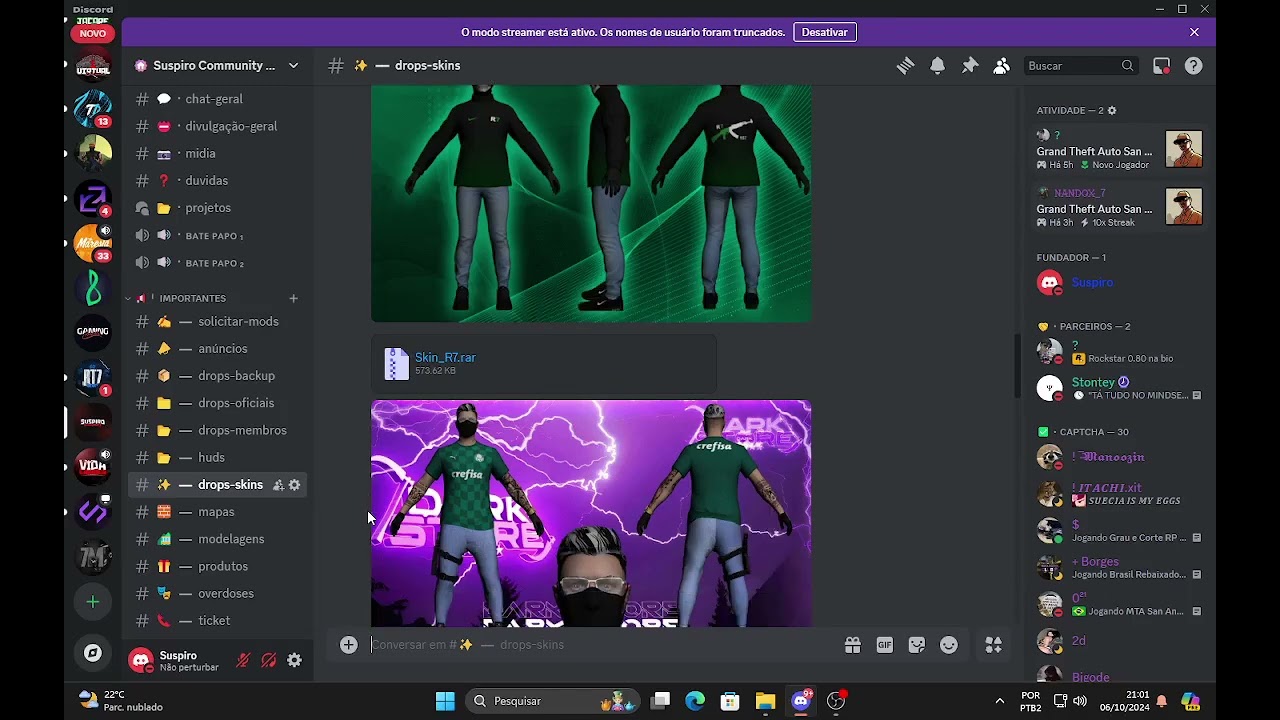Screen dimensions: 1280x720
Task: Open the inbox icon in header
Action: point(1161,65)
